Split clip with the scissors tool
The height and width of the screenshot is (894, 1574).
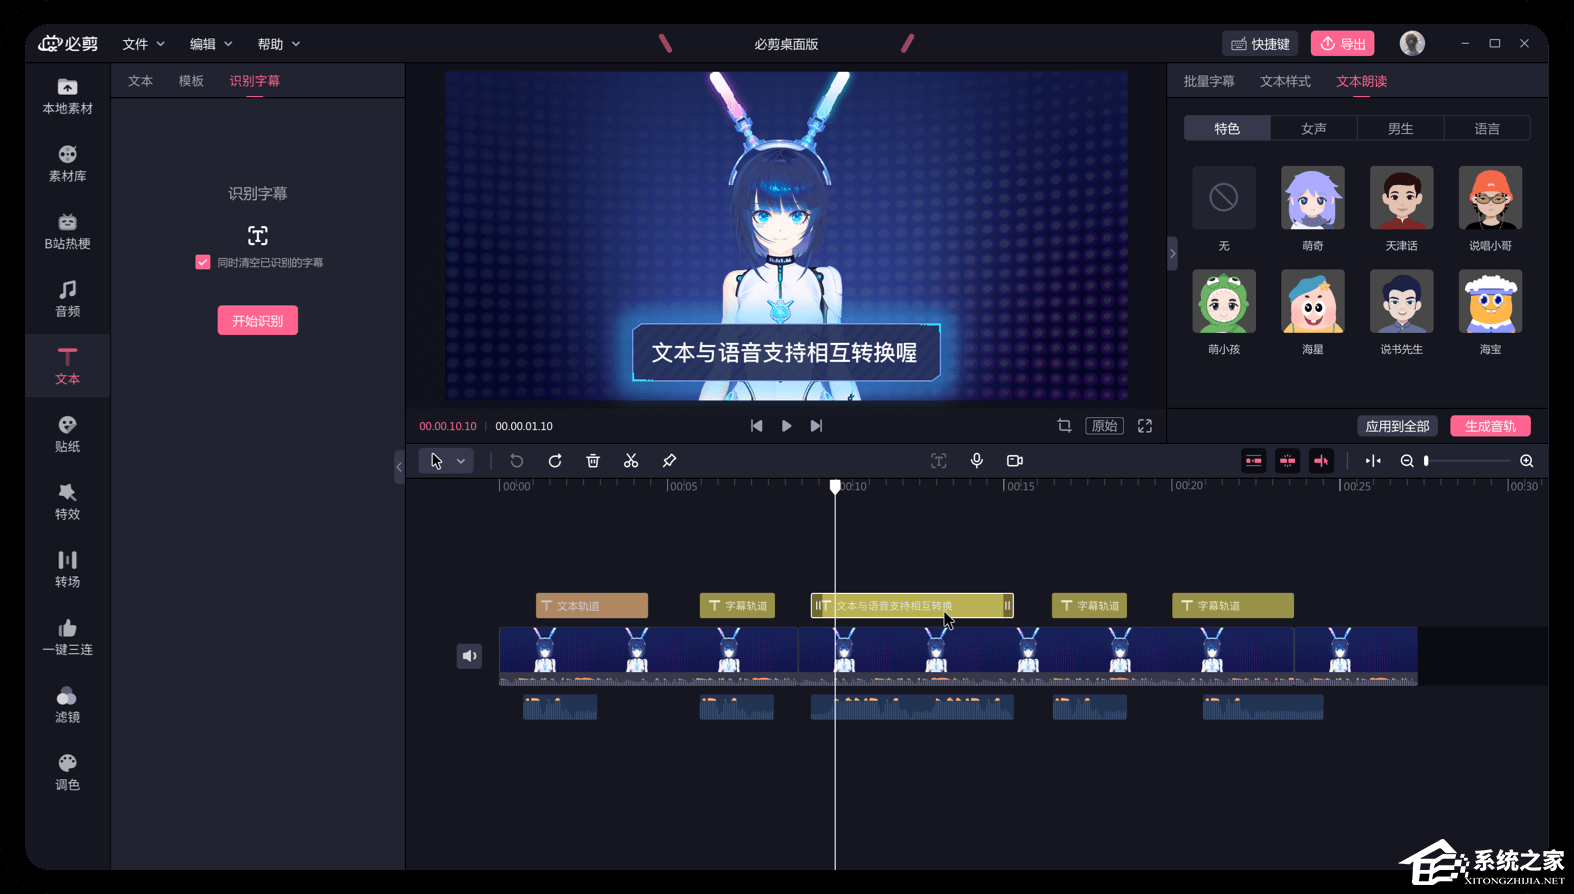631,461
